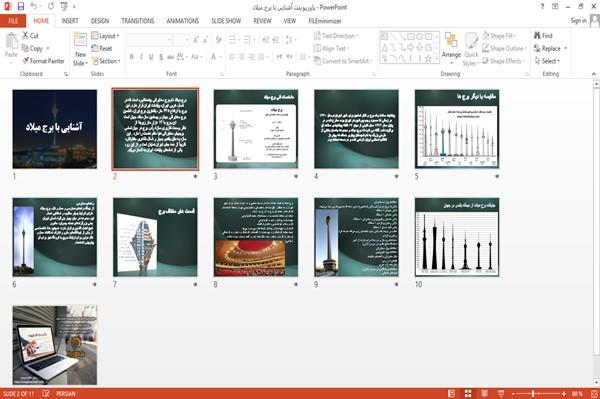Click the Sign in link

(x=578, y=21)
